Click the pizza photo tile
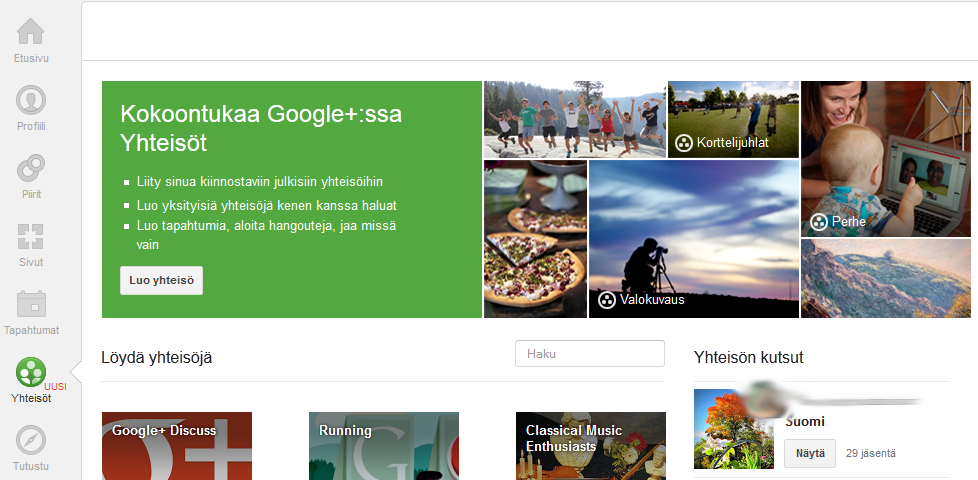Screen dimensions: 978x480 pos(535,239)
